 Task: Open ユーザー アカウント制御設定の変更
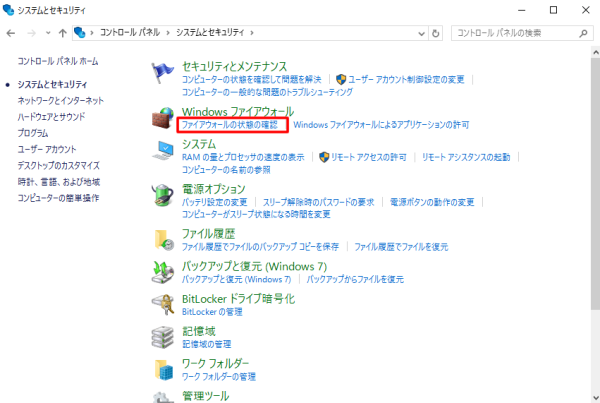406,80
